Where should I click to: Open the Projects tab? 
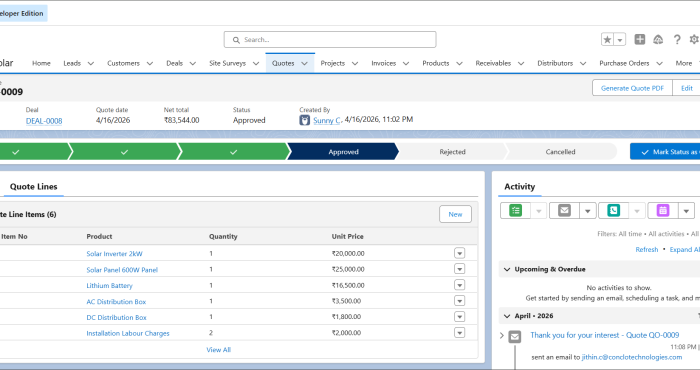tap(333, 63)
